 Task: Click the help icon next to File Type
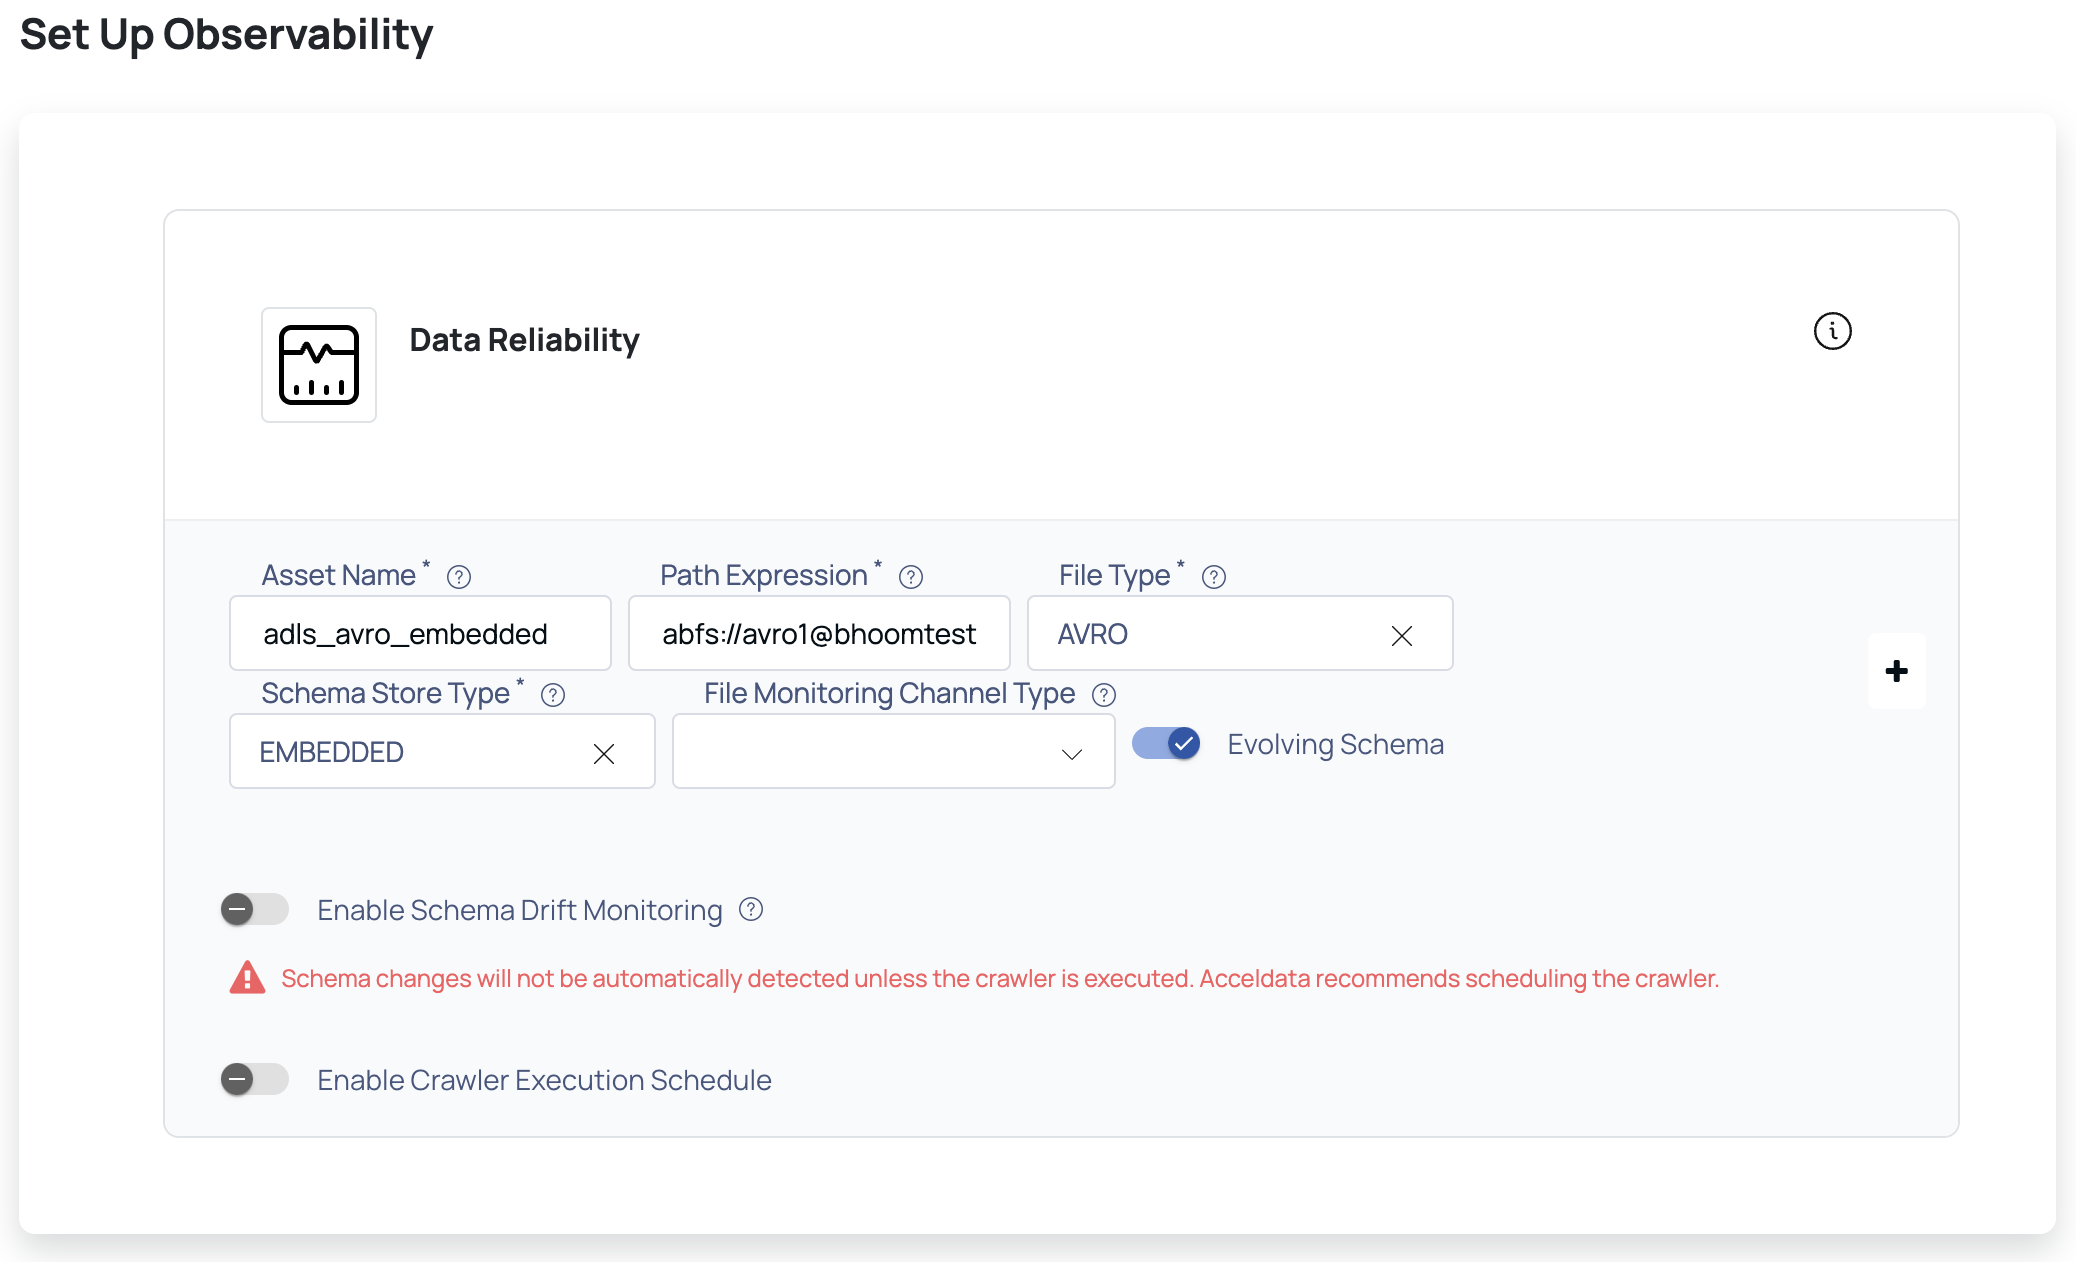[1214, 577]
